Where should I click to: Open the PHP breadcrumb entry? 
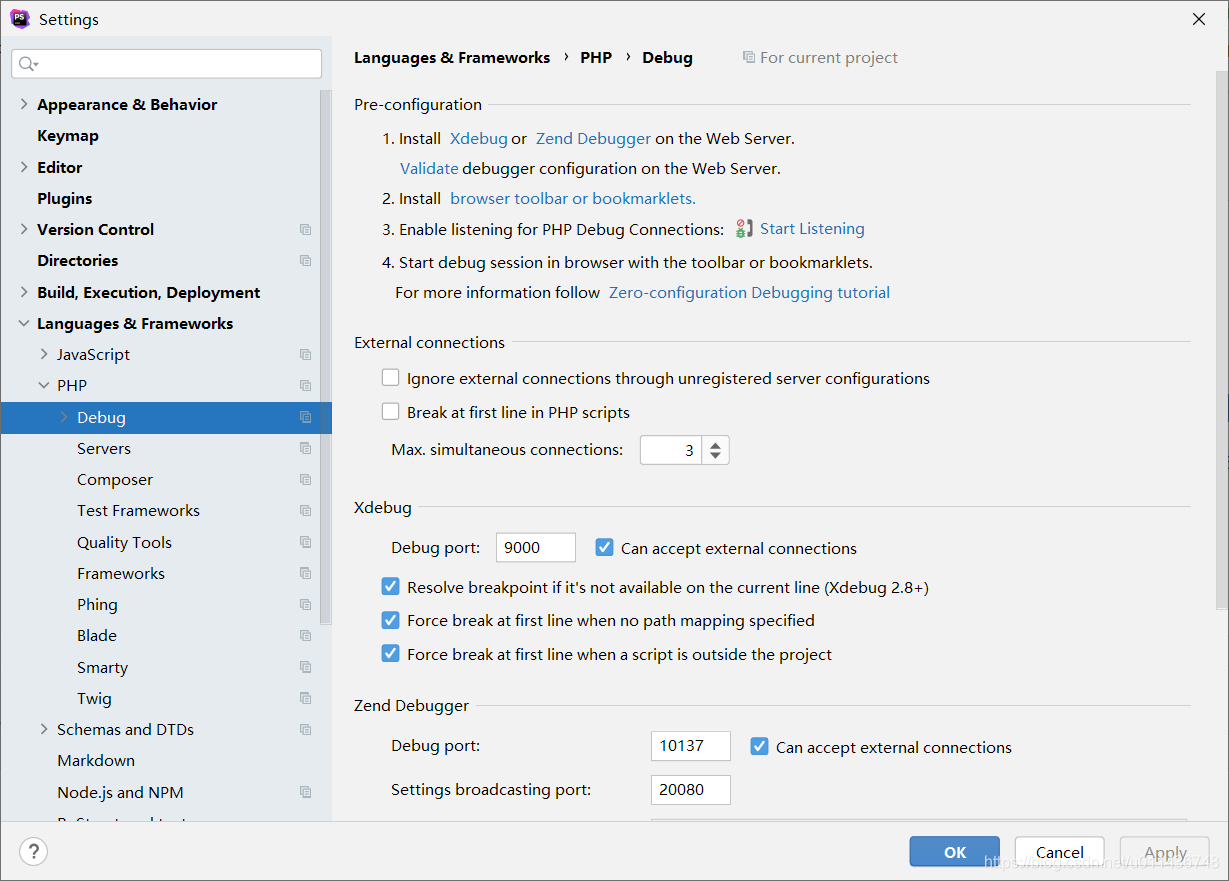pyautogui.click(x=596, y=57)
